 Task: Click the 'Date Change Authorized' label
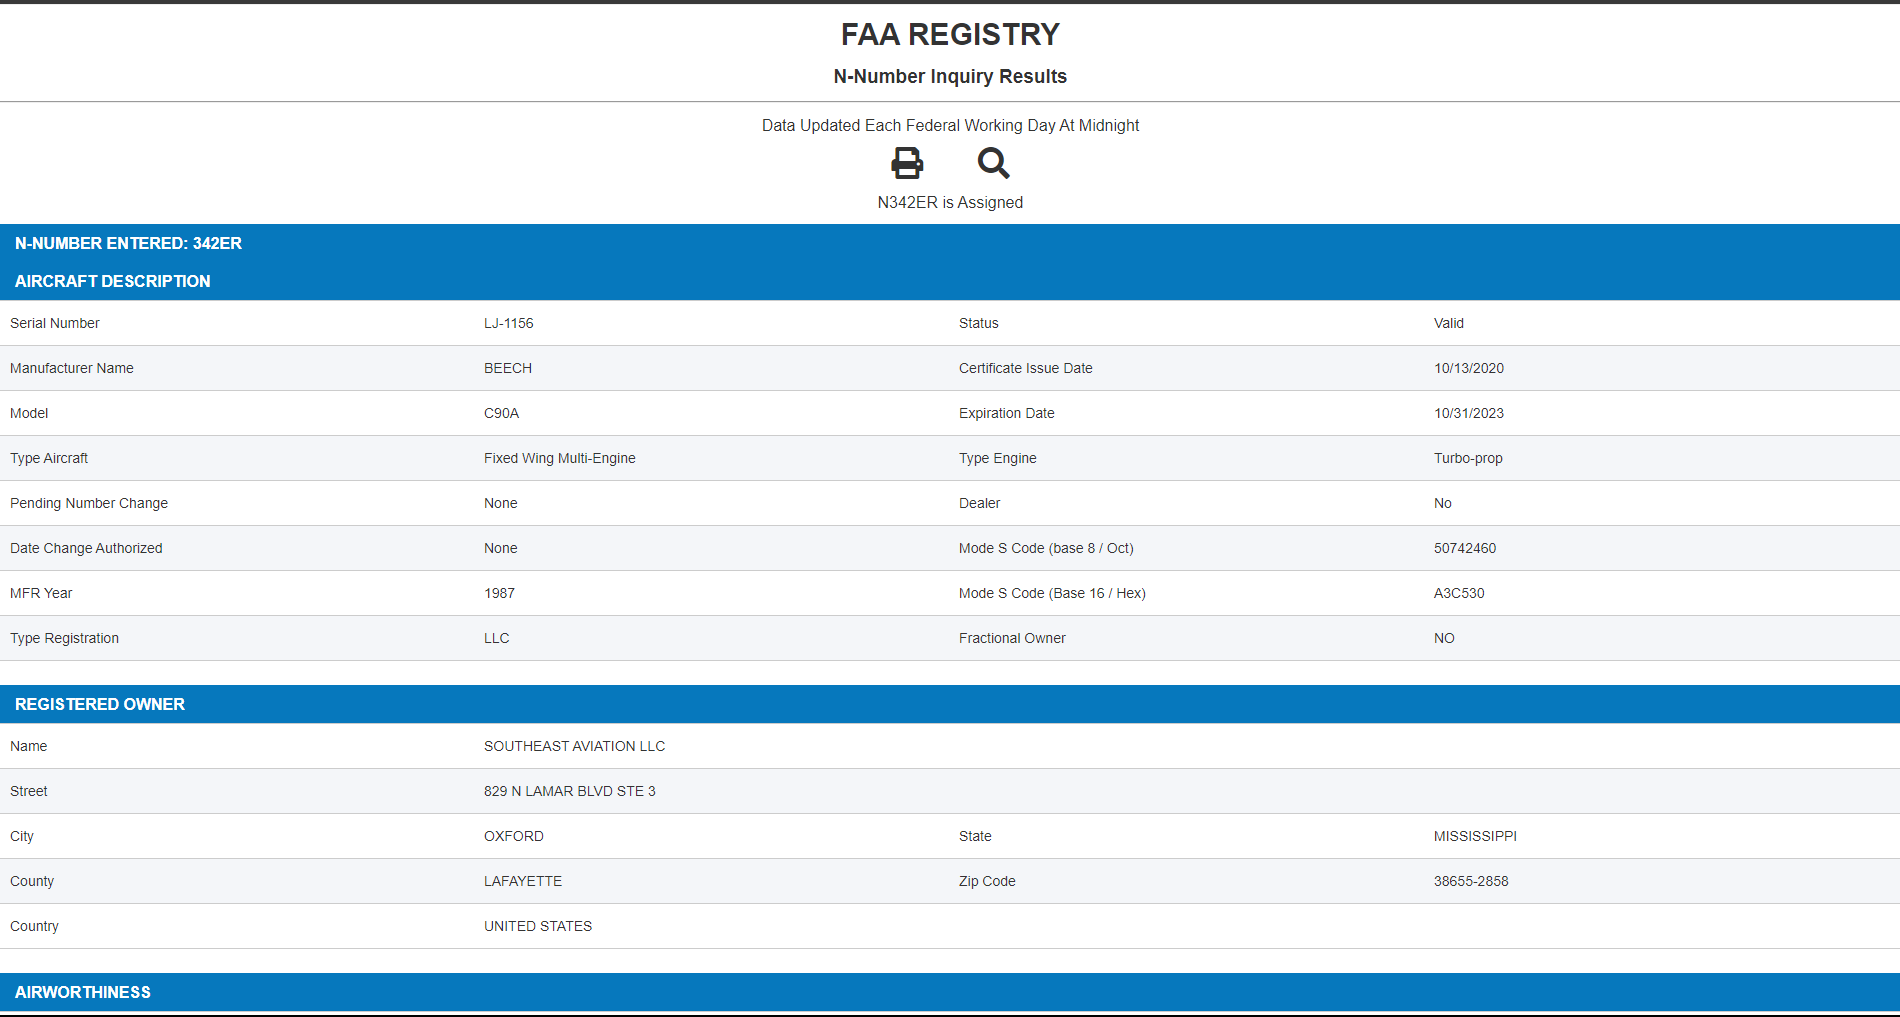(86, 548)
